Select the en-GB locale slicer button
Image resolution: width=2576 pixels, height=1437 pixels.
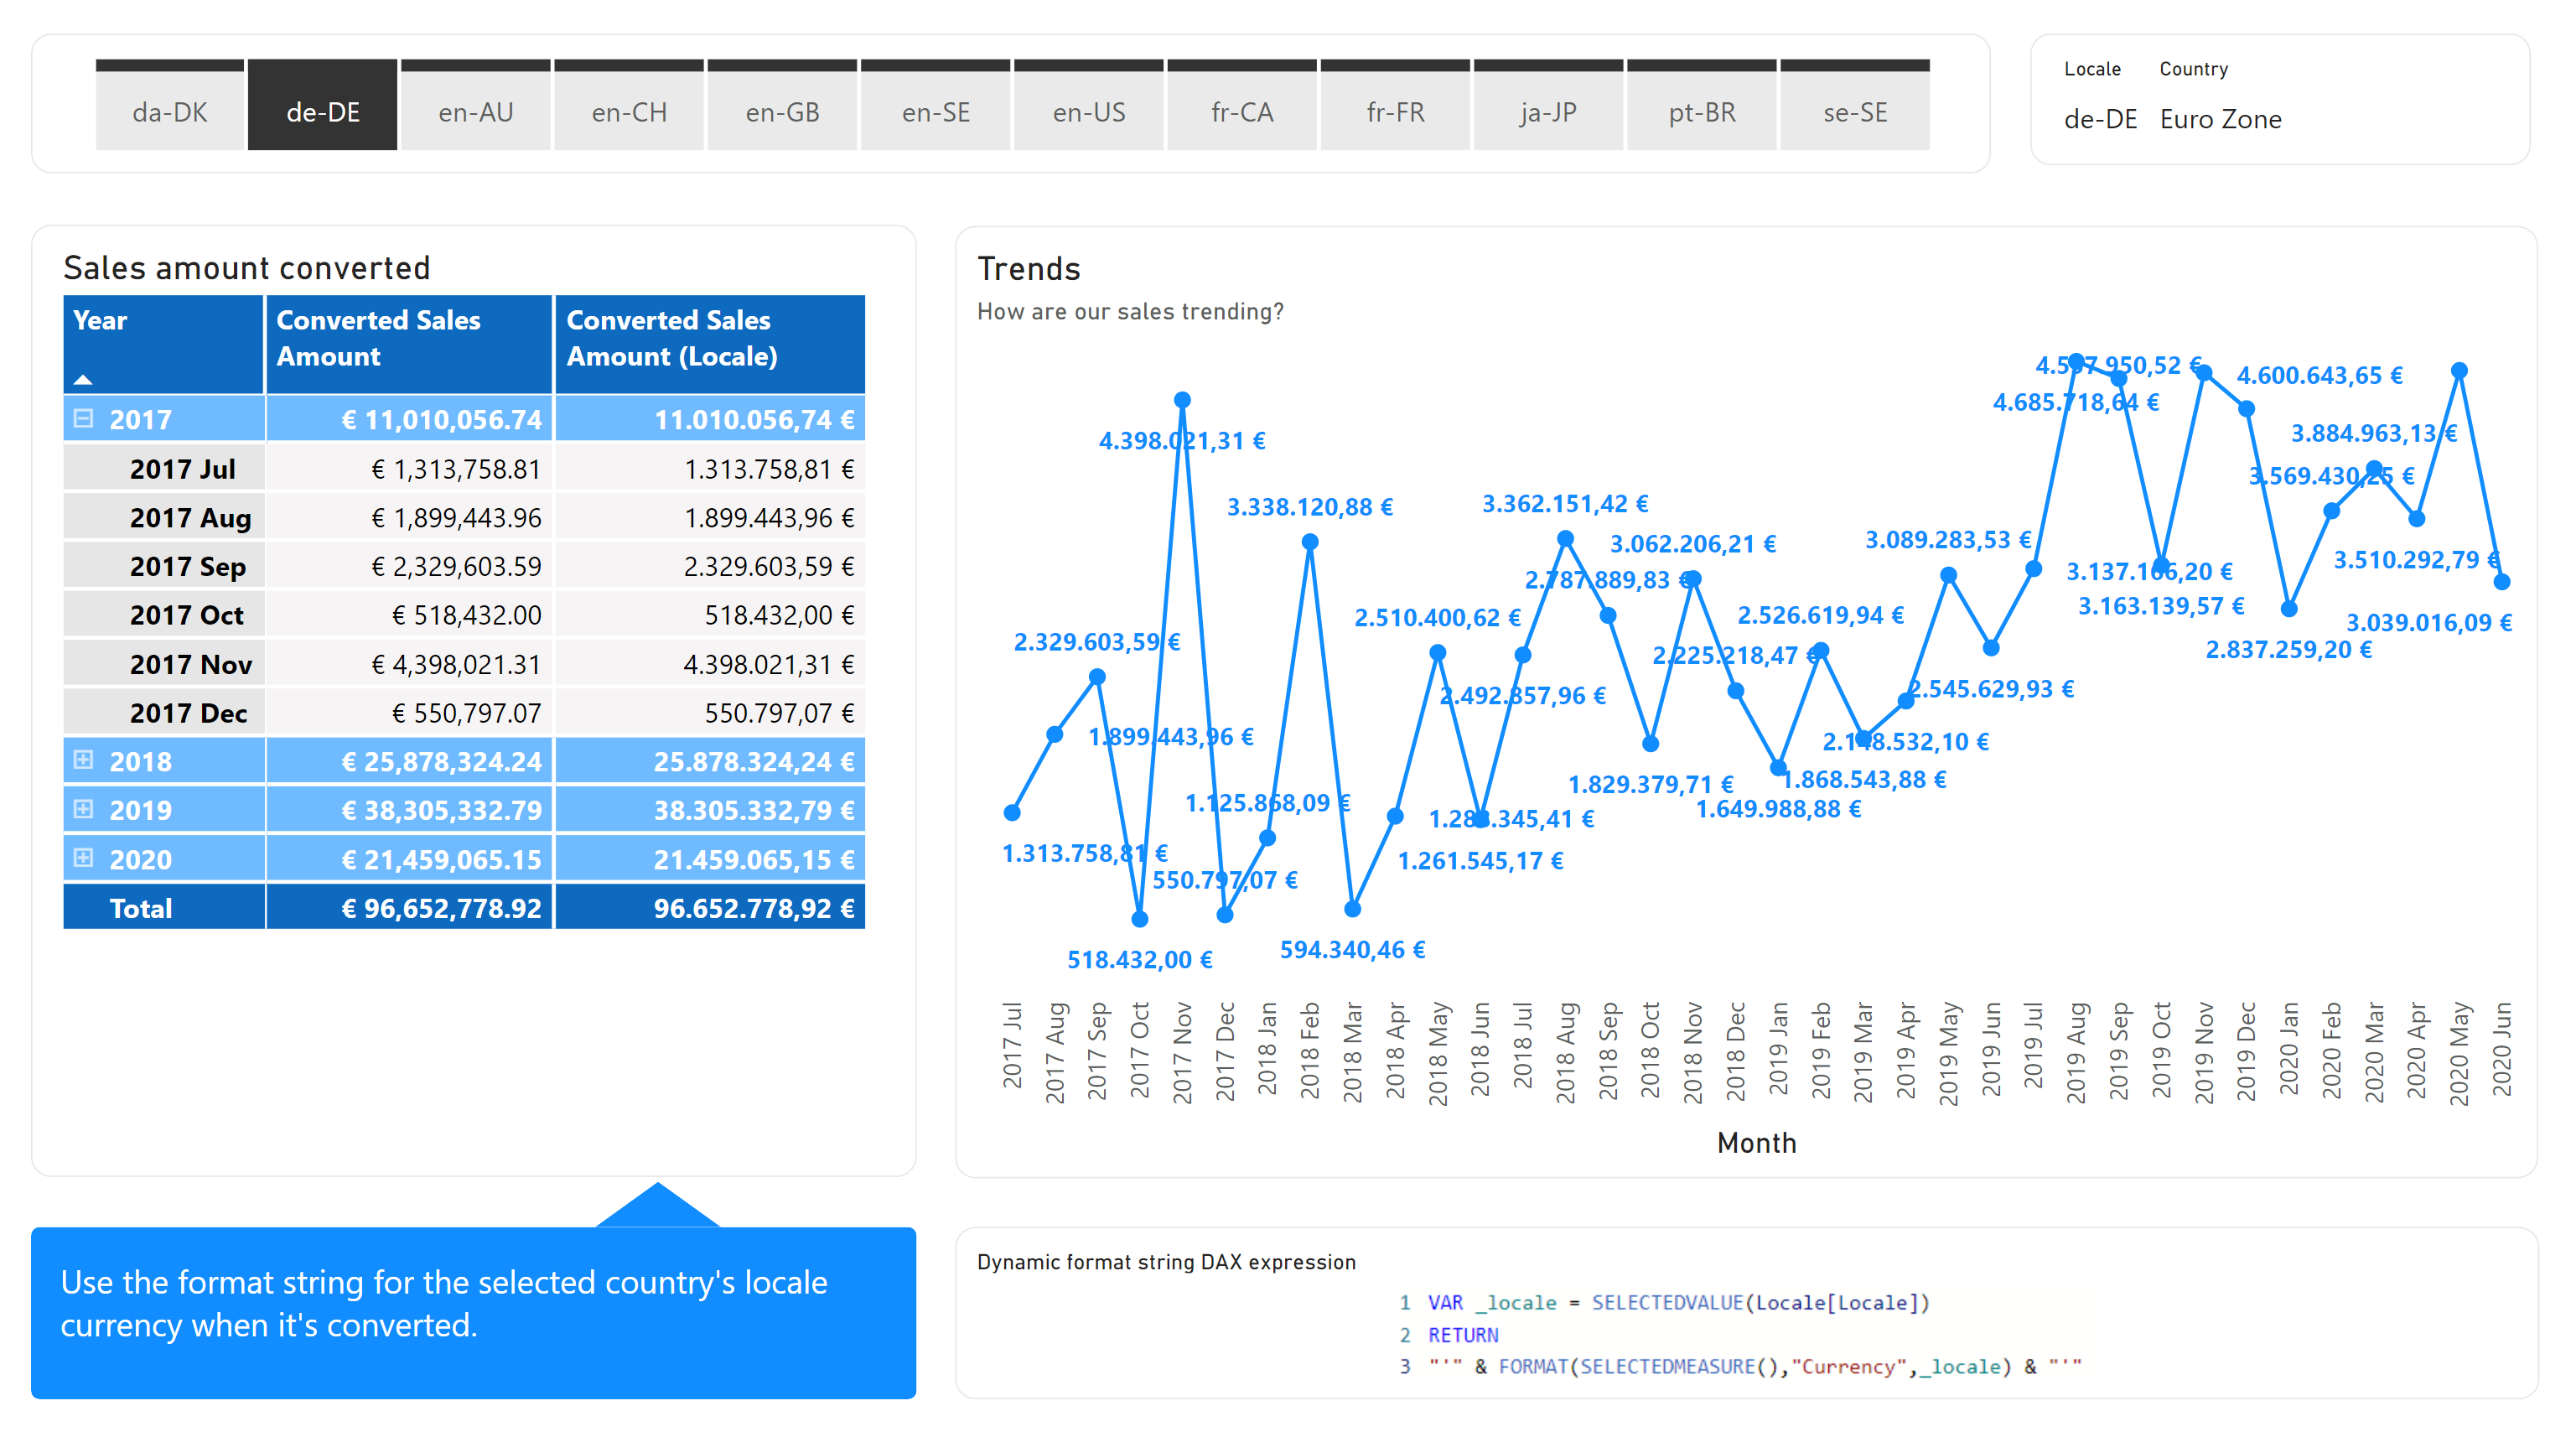tap(782, 106)
